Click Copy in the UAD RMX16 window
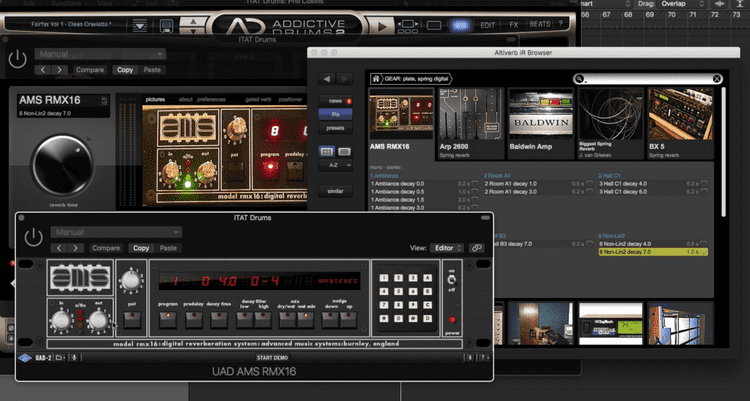 click(141, 248)
